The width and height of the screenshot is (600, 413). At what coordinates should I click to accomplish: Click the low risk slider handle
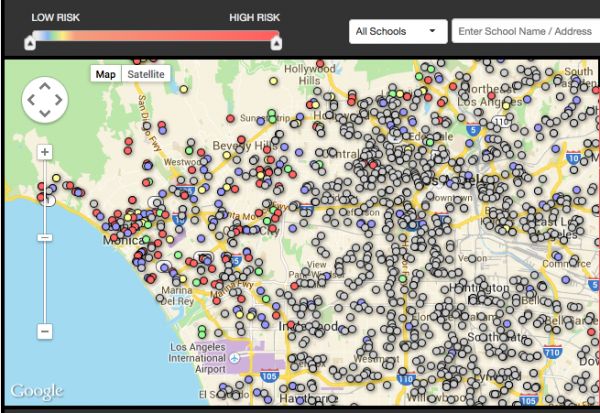[30, 42]
